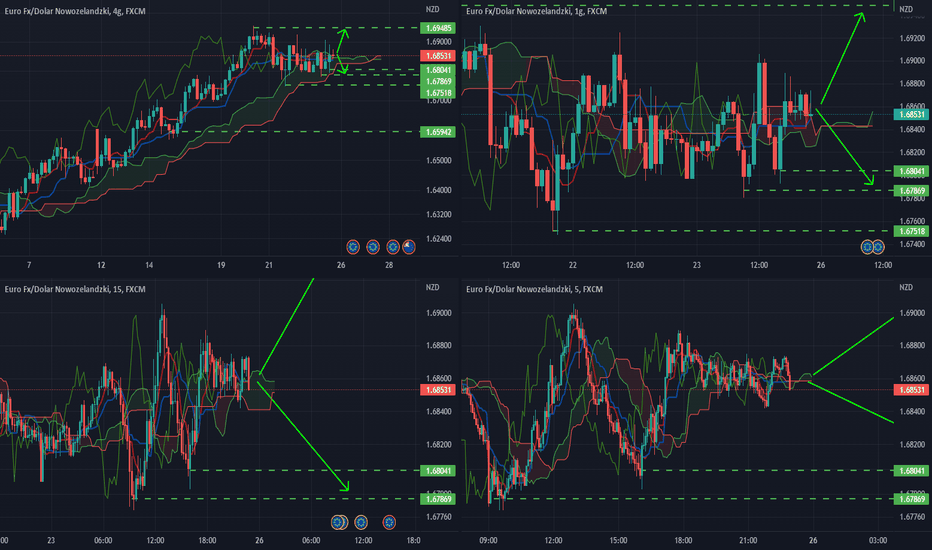
Task: Click the 1.67869 green label in the 15 chart
Action: [438, 499]
